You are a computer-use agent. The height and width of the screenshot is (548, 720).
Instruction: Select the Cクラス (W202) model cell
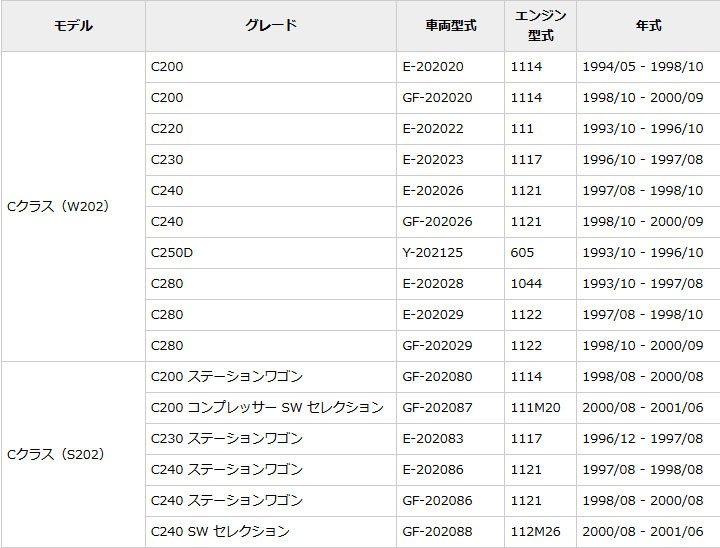point(73,206)
